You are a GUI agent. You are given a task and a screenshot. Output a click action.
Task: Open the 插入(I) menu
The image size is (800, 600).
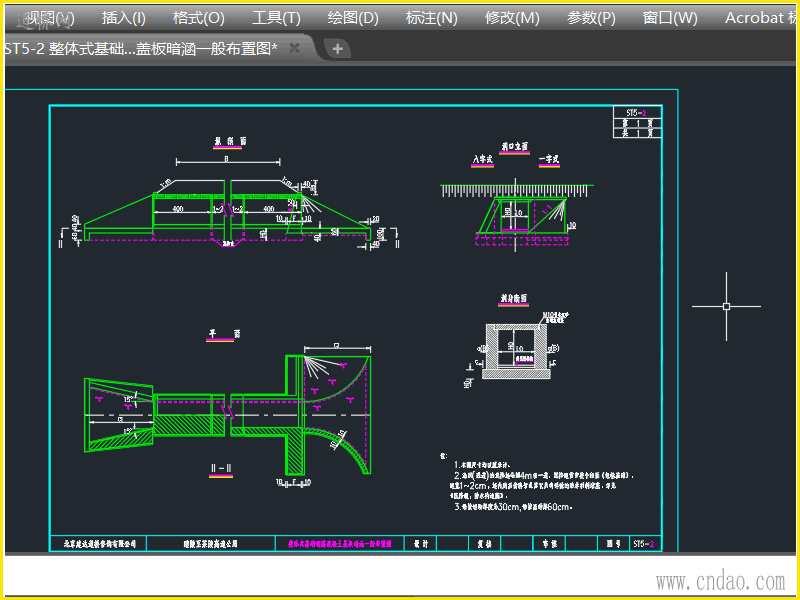point(123,17)
